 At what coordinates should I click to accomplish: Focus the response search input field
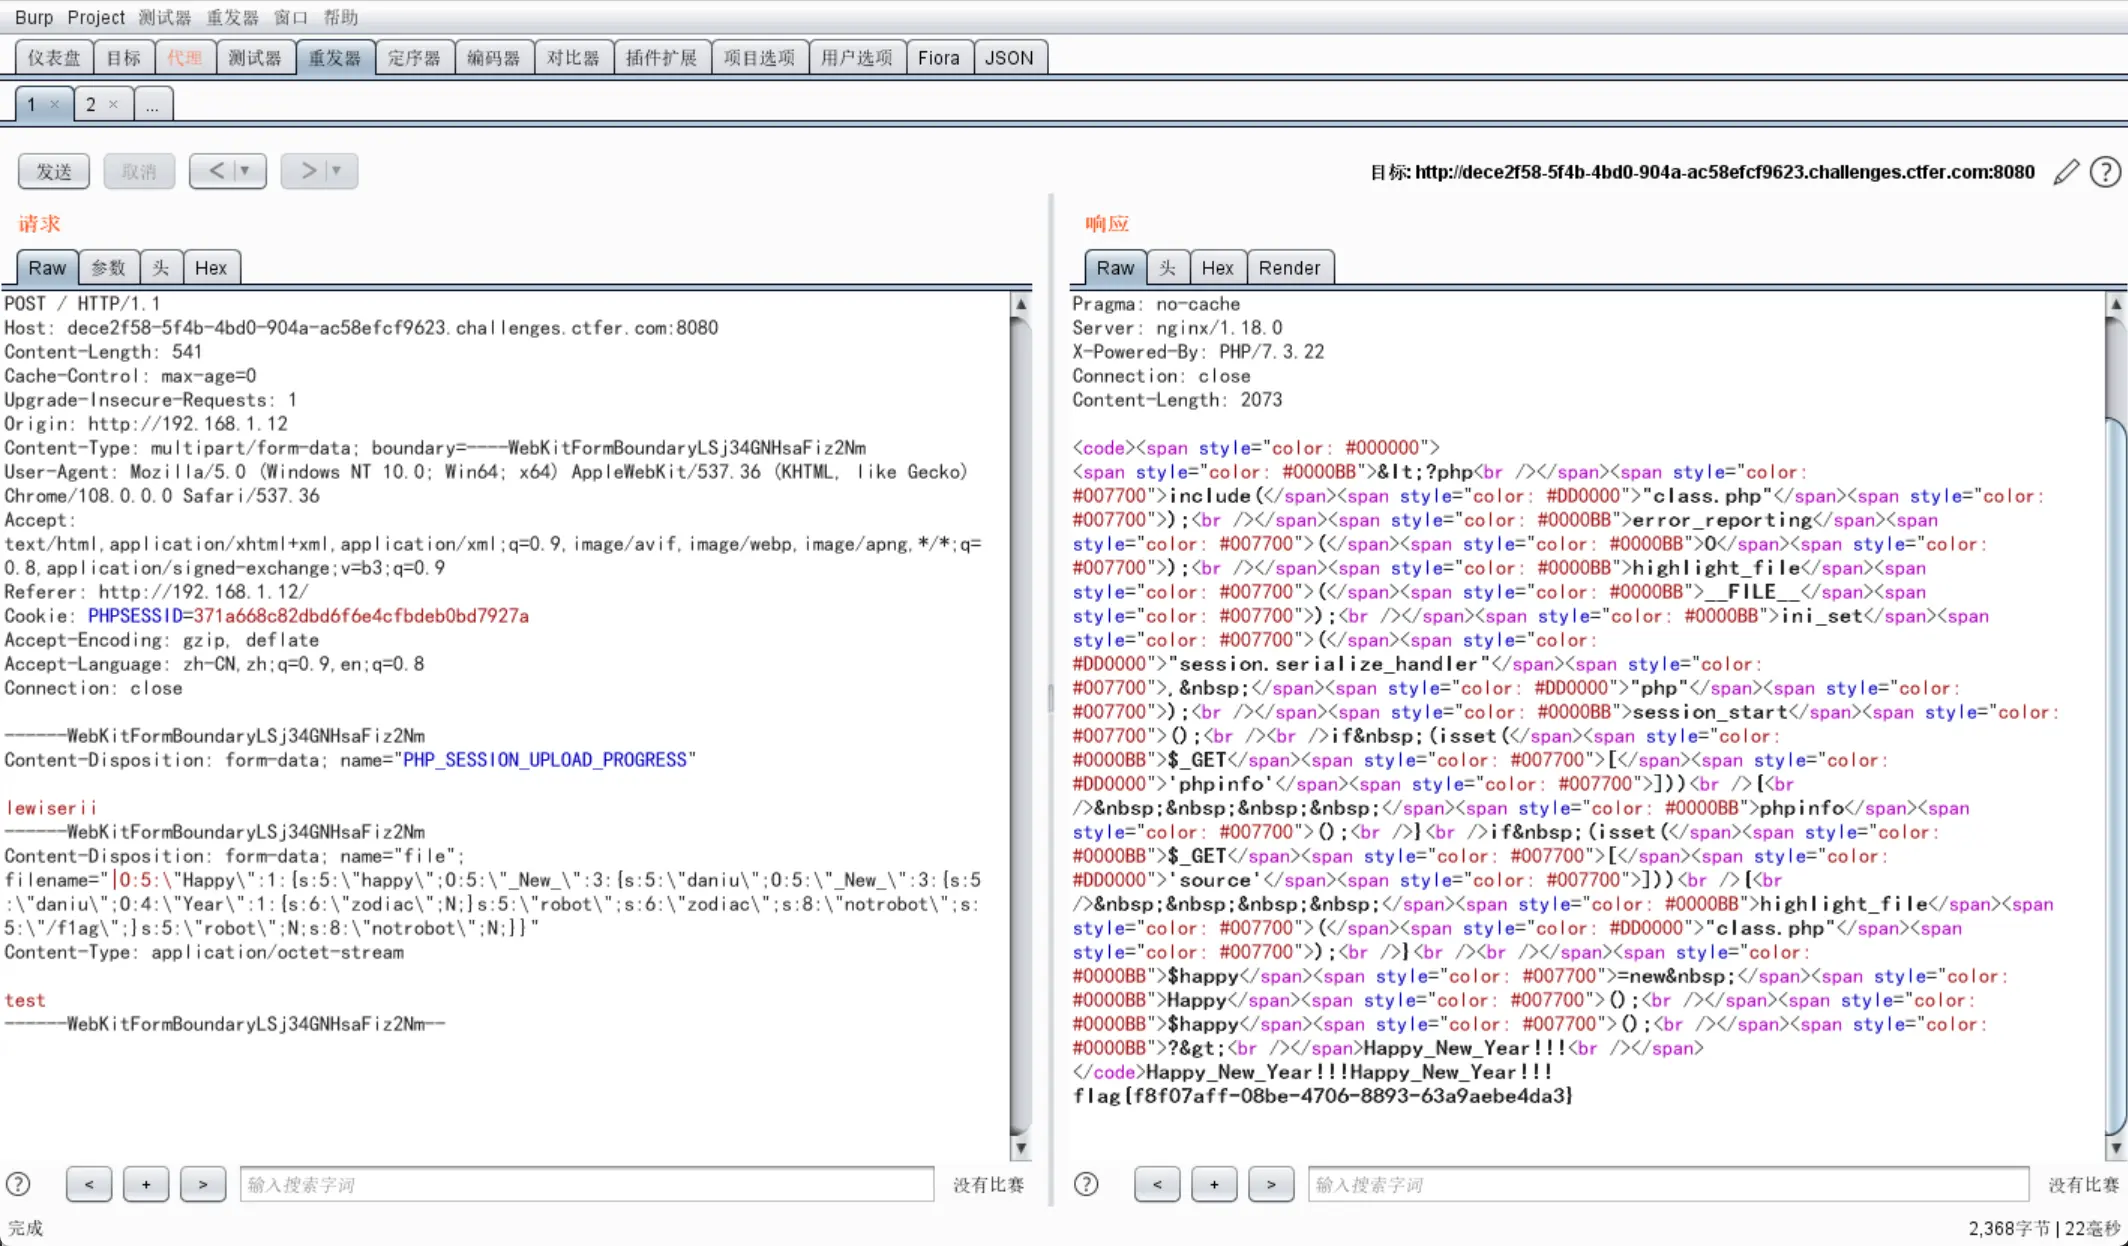1667,1185
